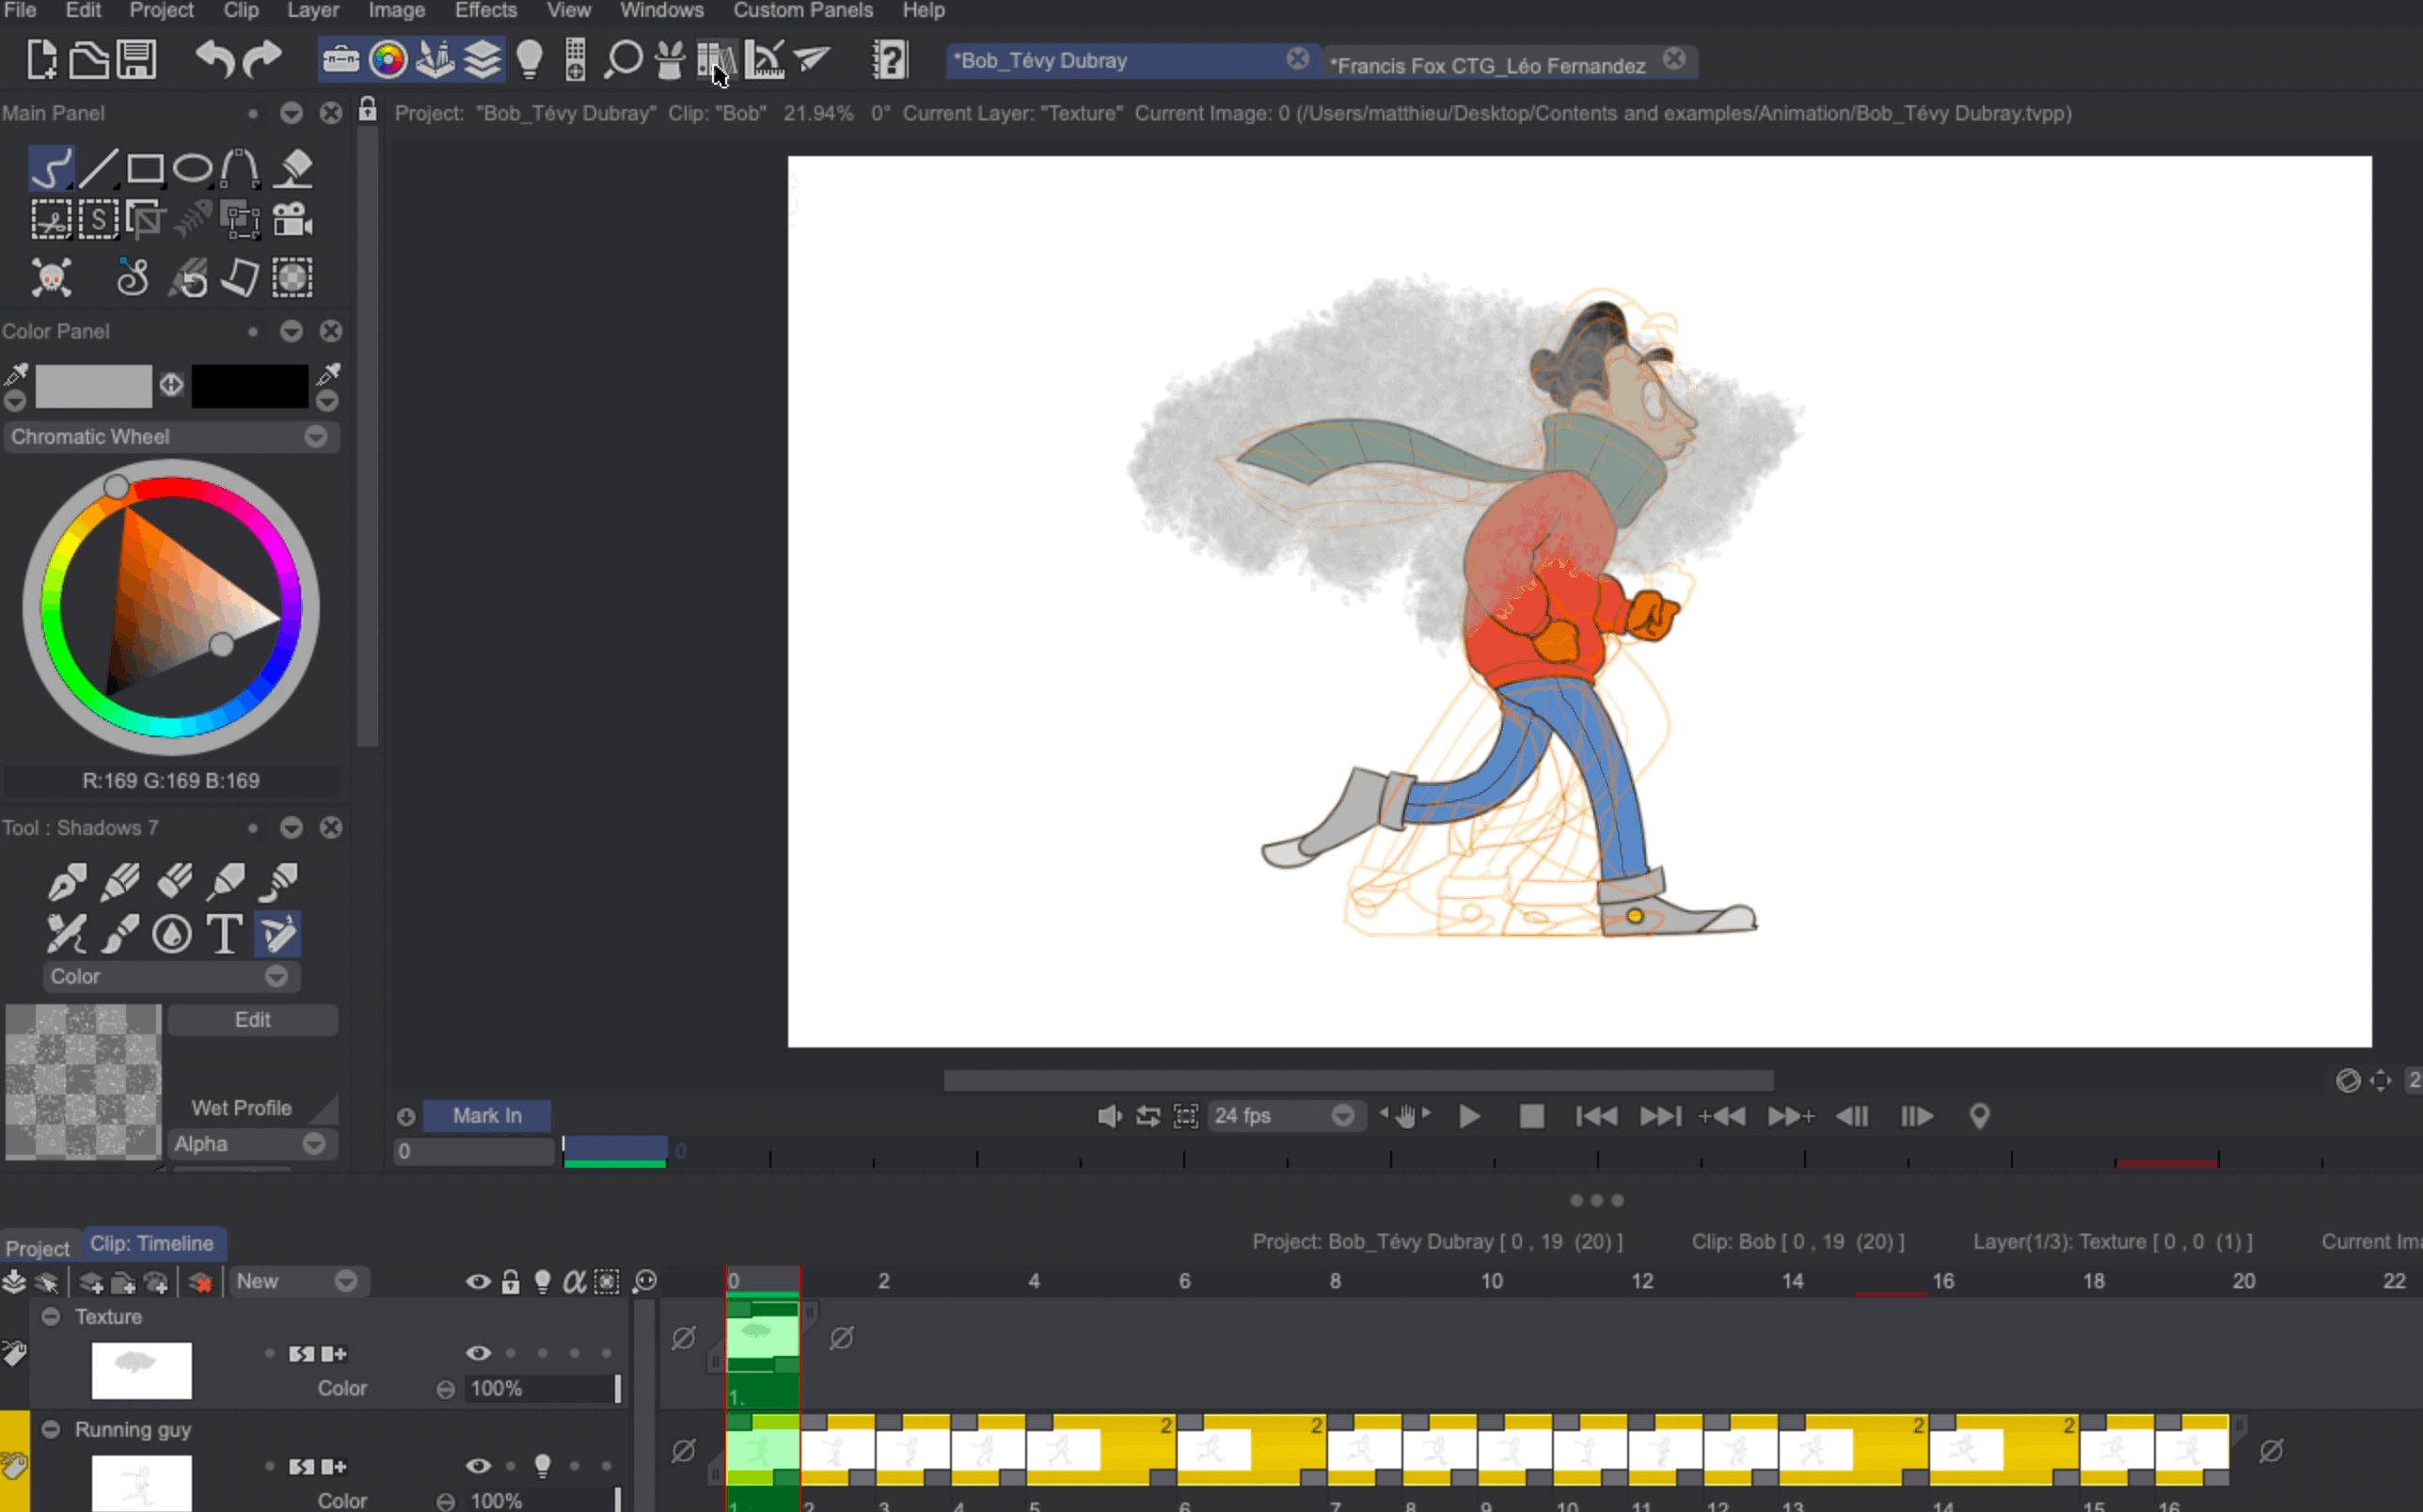Click the Mark In button
2423x1512 pixels.
[487, 1116]
